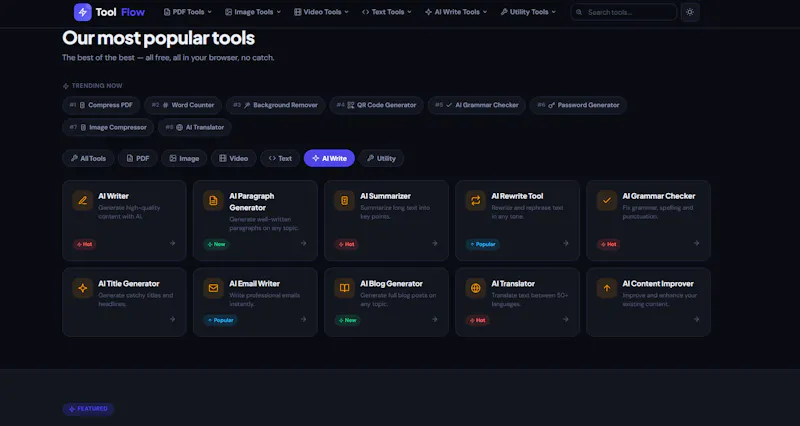Viewport: 800px width, 426px height.
Task: Expand the Image Tools dropdown menu
Action: coord(253,12)
